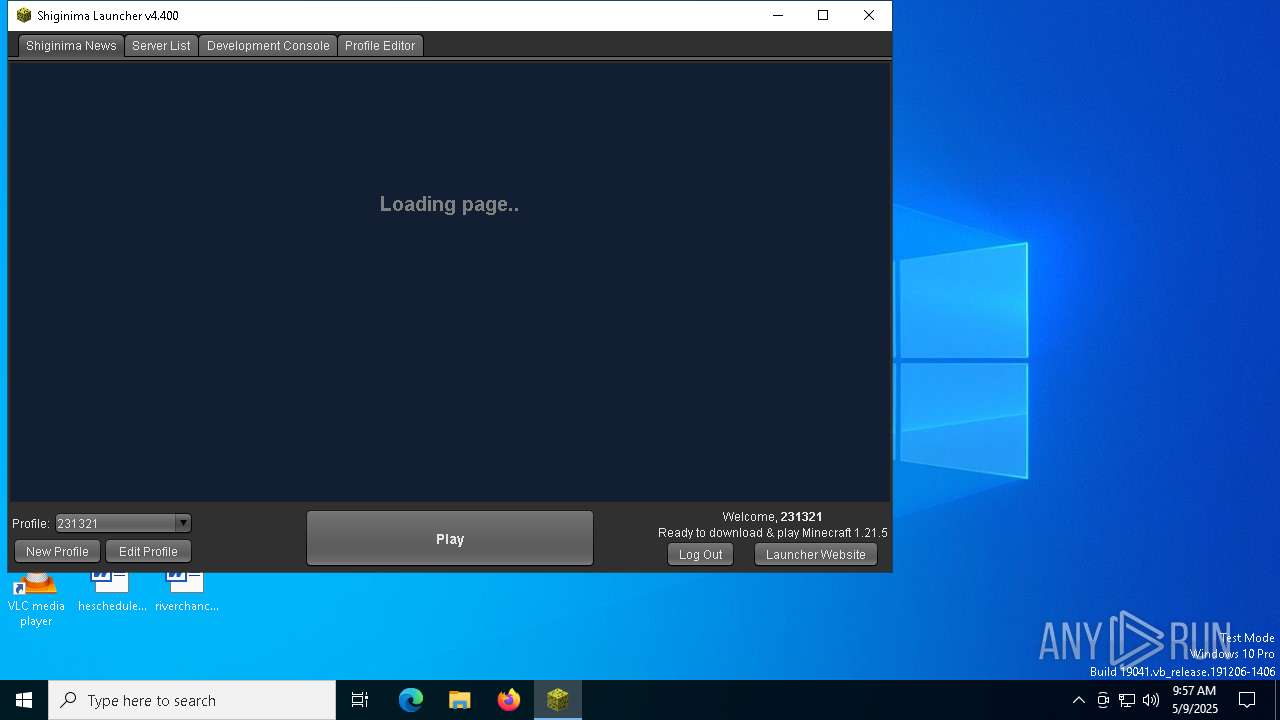This screenshot has height=720, width=1280.
Task: Click the Shiginima Launcher title bar icon
Action: pyautogui.click(x=24, y=15)
